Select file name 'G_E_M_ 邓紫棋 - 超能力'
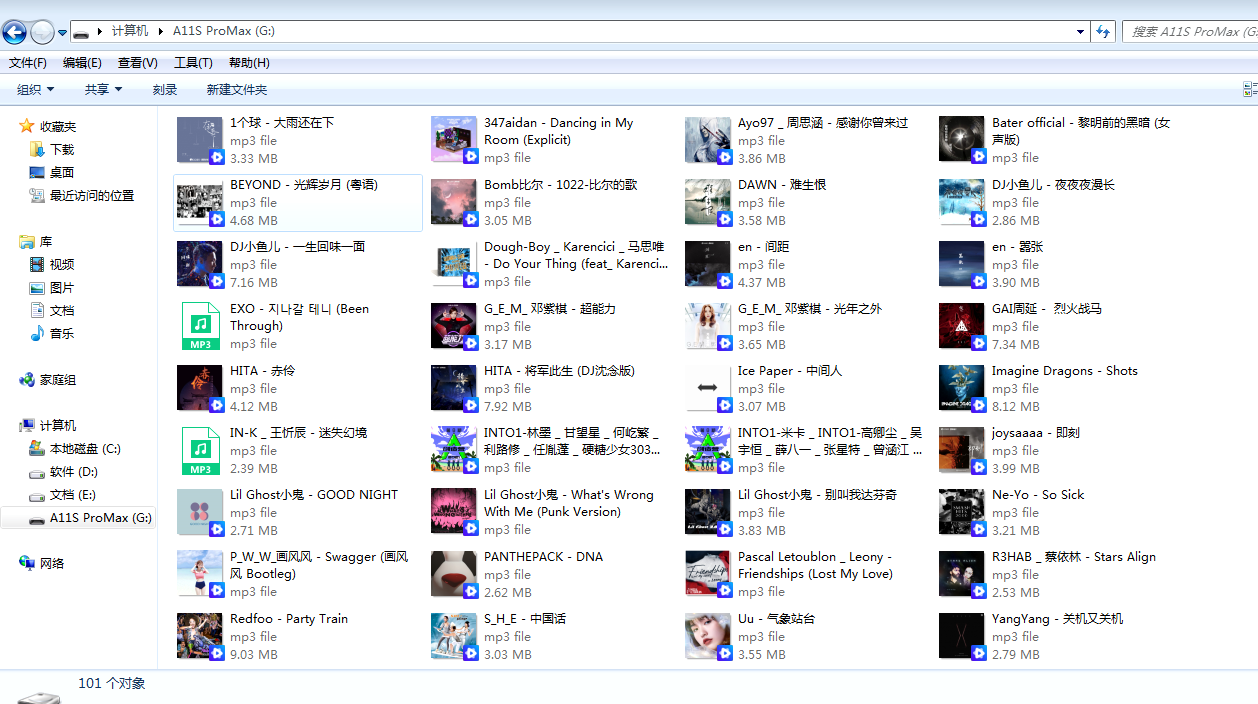The height and width of the screenshot is (704, 1258). point(550,309)
